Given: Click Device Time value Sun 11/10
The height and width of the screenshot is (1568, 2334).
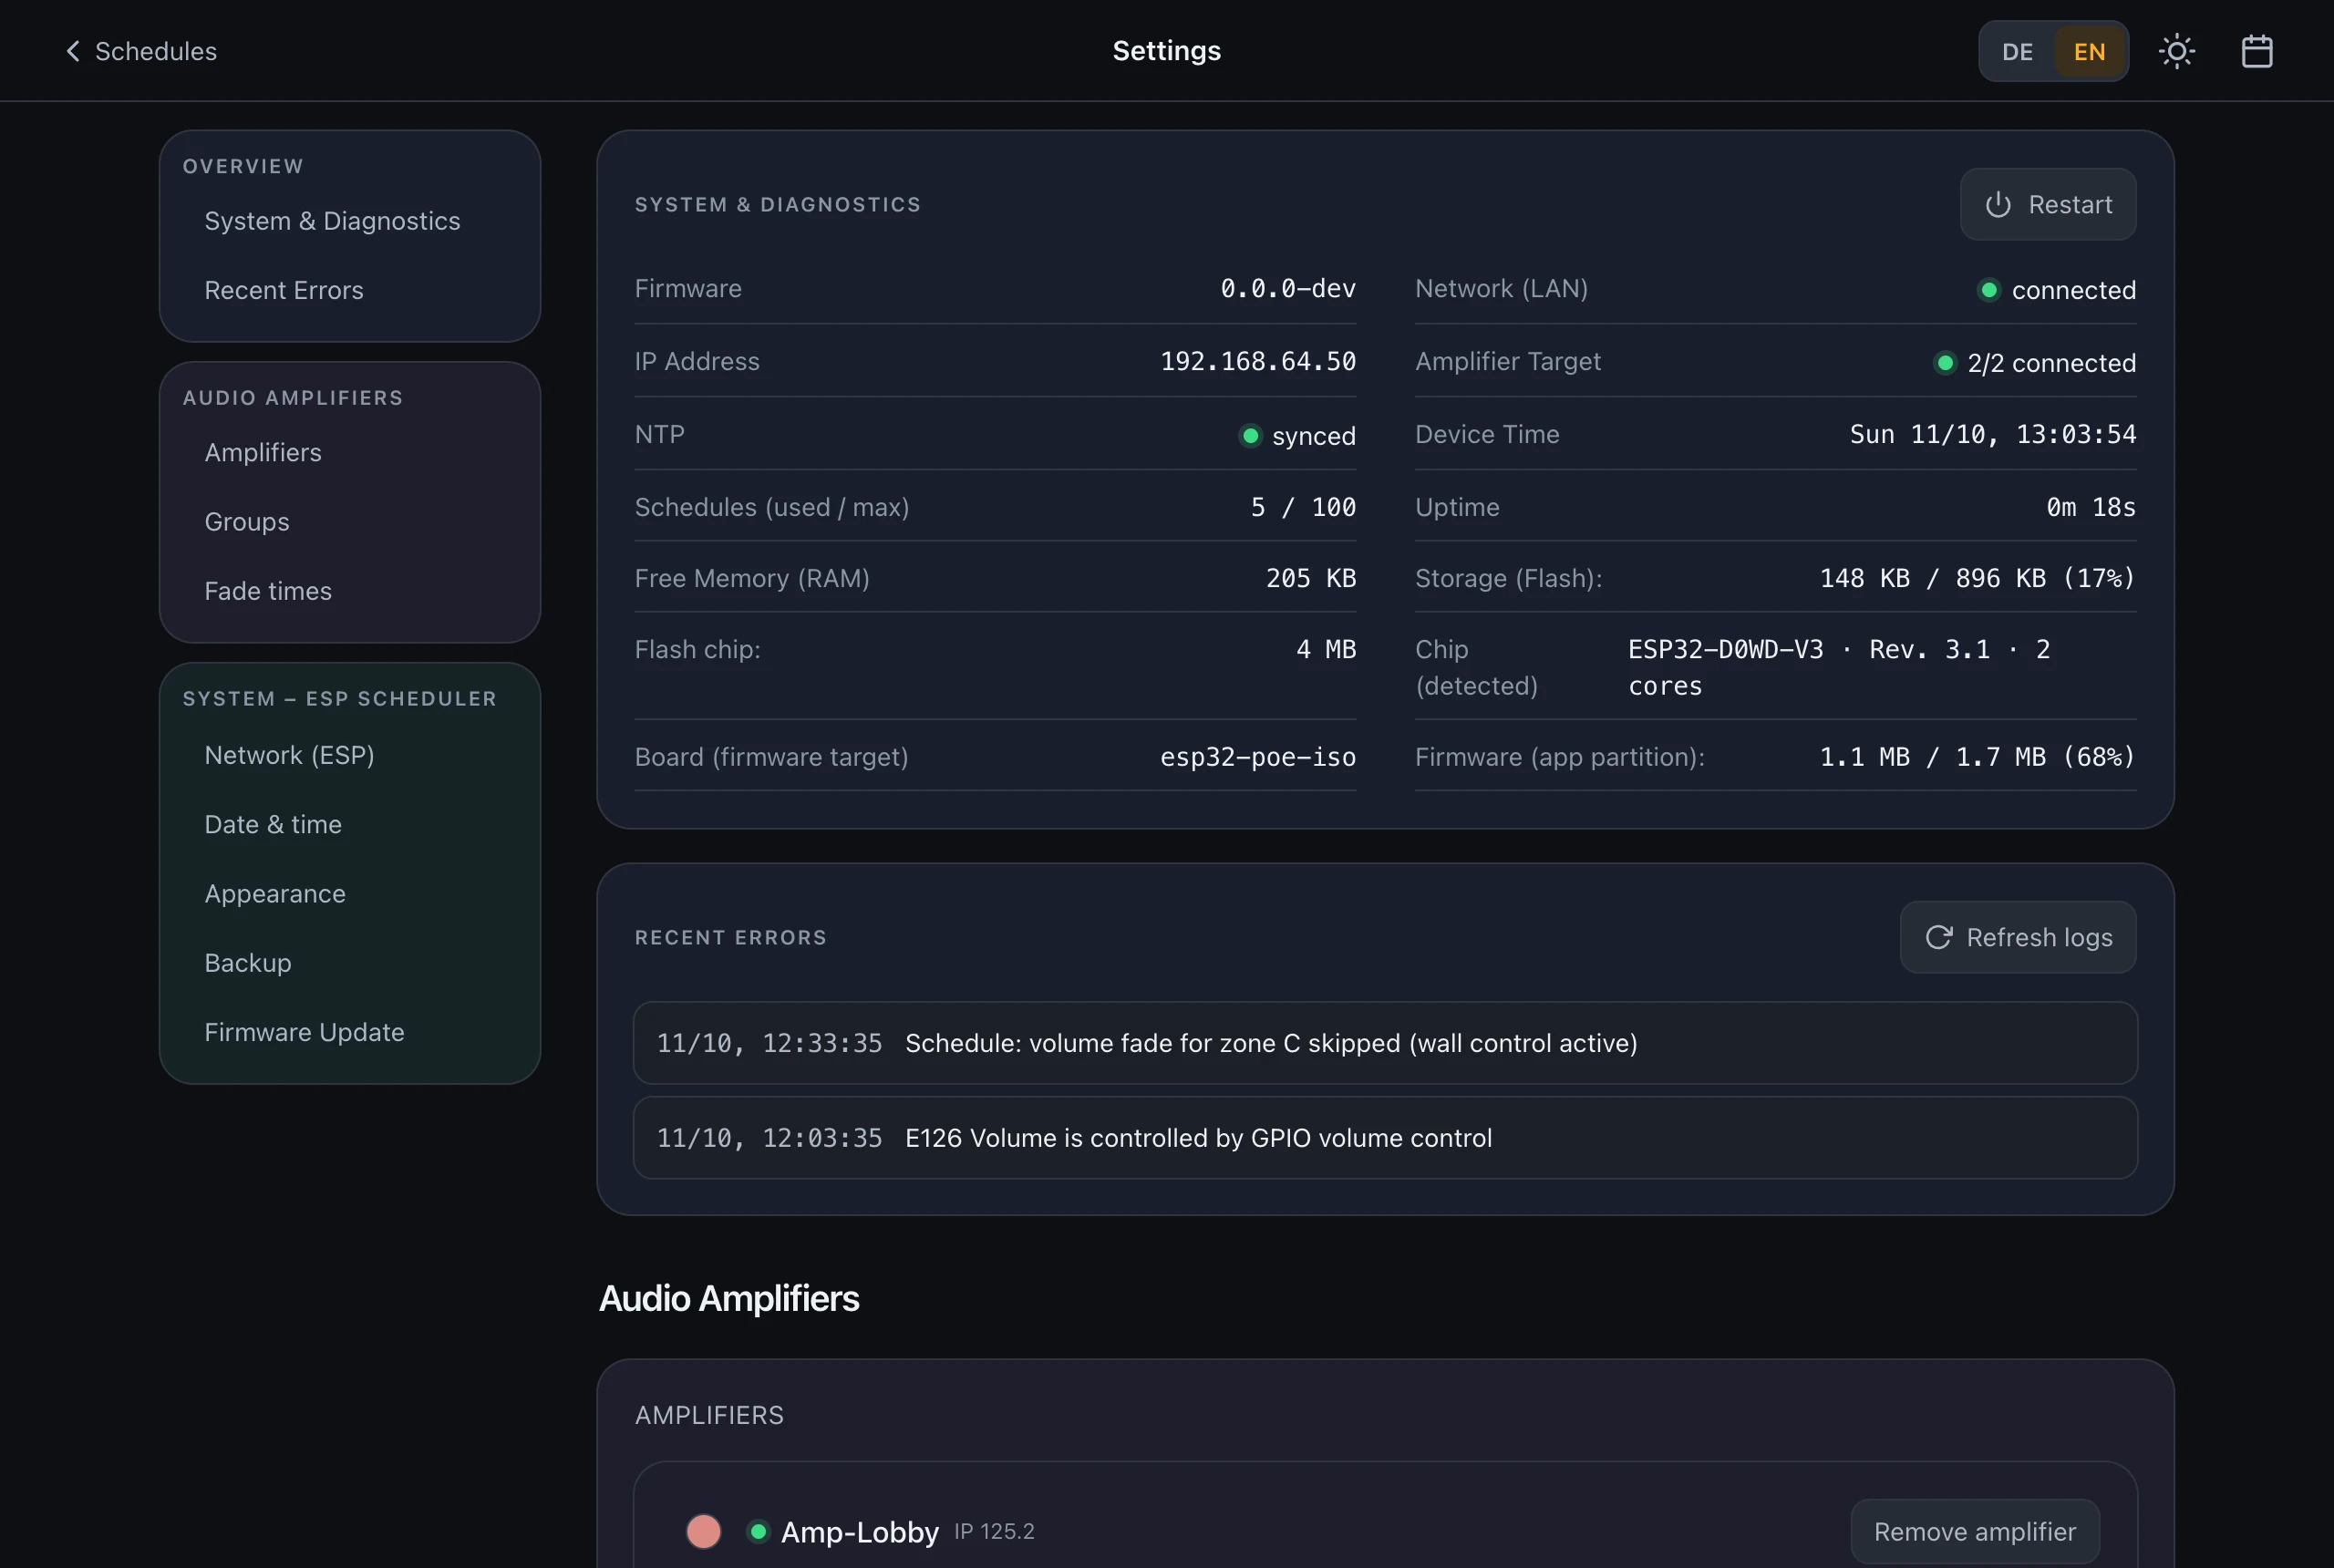Looking at the screenshot, I should point(1992,434).
